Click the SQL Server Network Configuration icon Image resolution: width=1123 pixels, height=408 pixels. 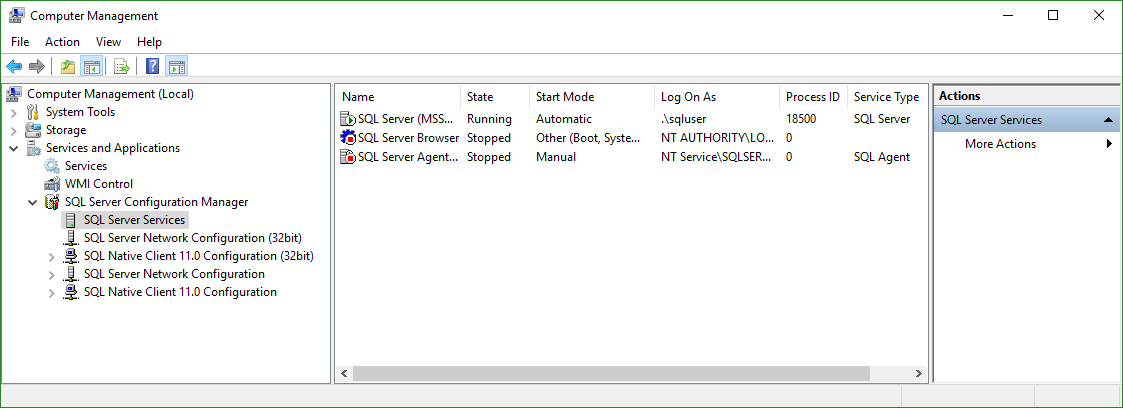click(x=71, y=274)
